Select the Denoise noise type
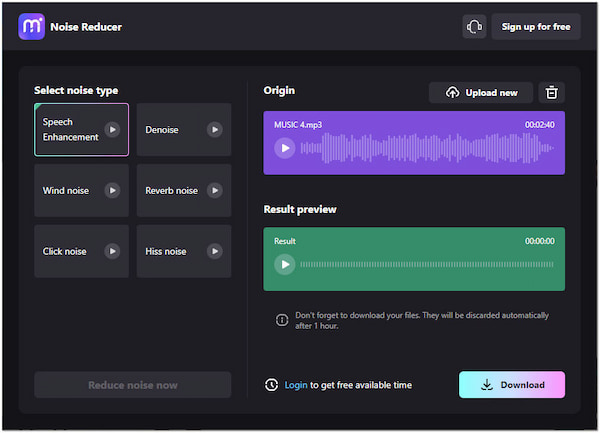Viewport: 600px width, 433px height. coord(184,130)
